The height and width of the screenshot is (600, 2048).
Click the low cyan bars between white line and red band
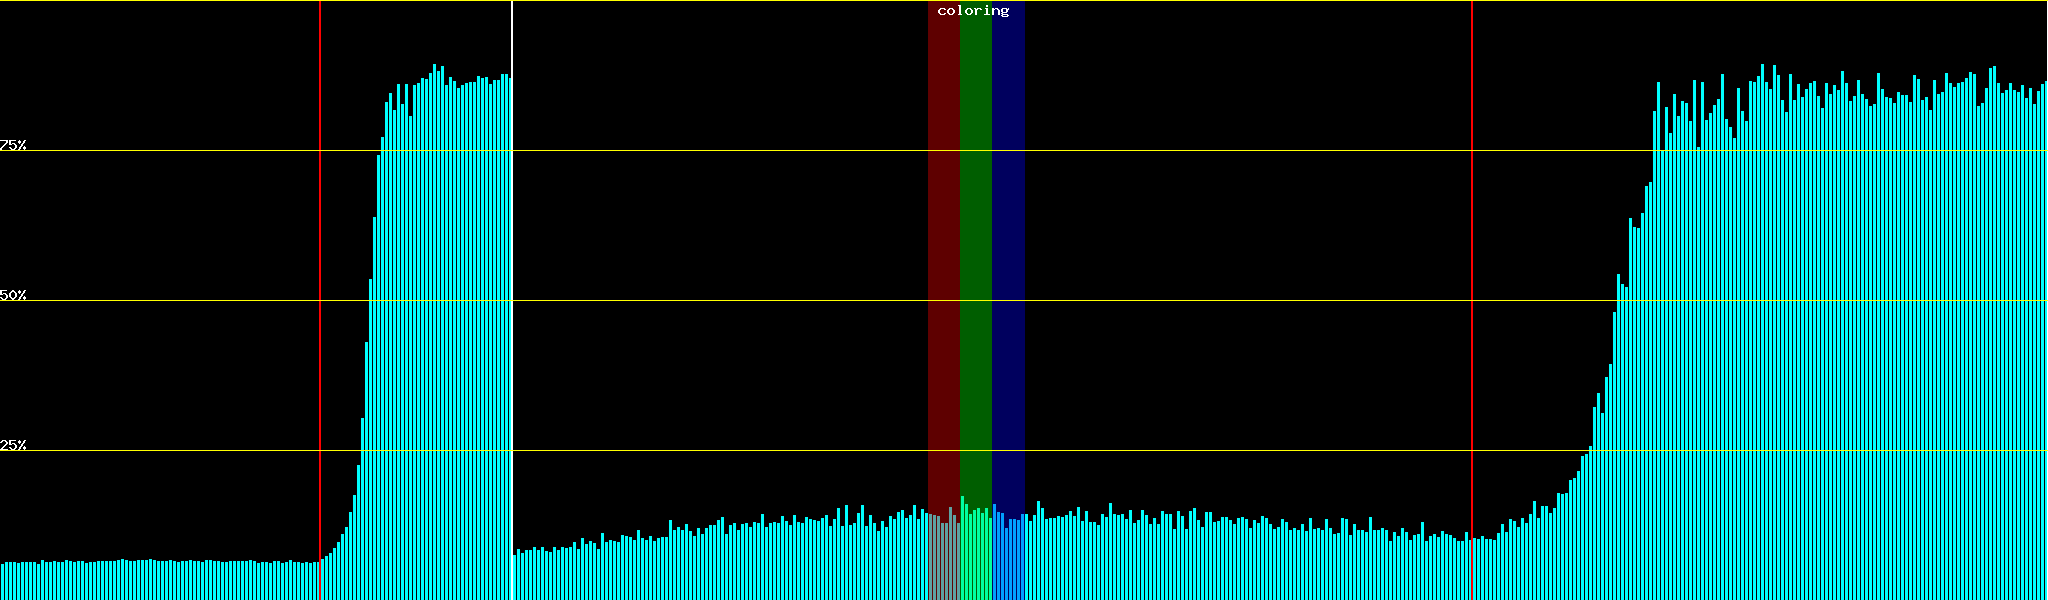point(720,565)
